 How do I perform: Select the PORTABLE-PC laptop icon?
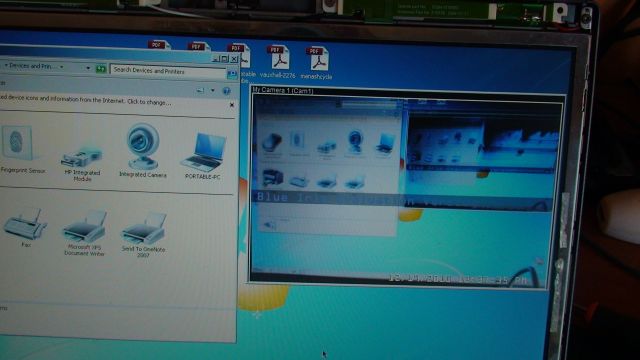click(x=204, y=152)
